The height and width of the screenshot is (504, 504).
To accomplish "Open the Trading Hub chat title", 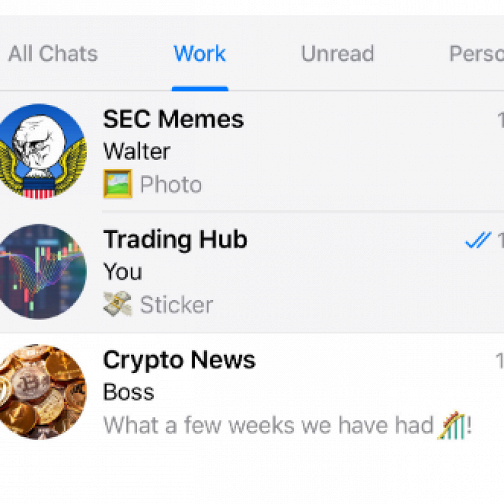I will [x=175, y=239].
